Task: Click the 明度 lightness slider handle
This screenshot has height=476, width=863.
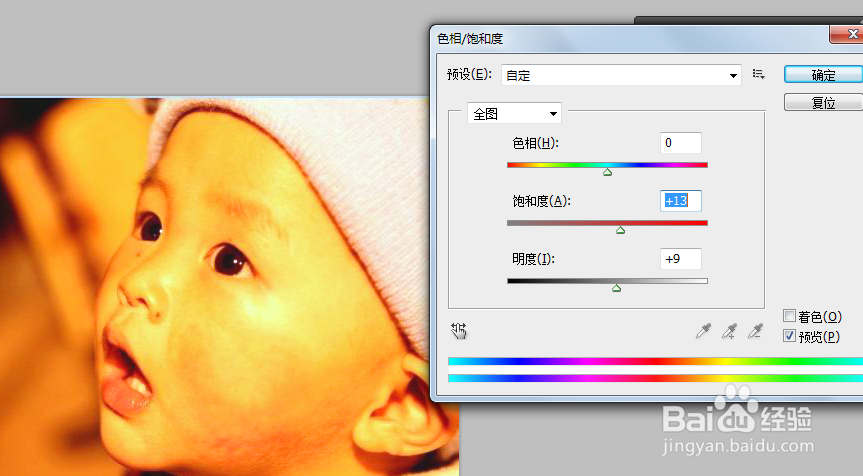Action: click(616, 288)
